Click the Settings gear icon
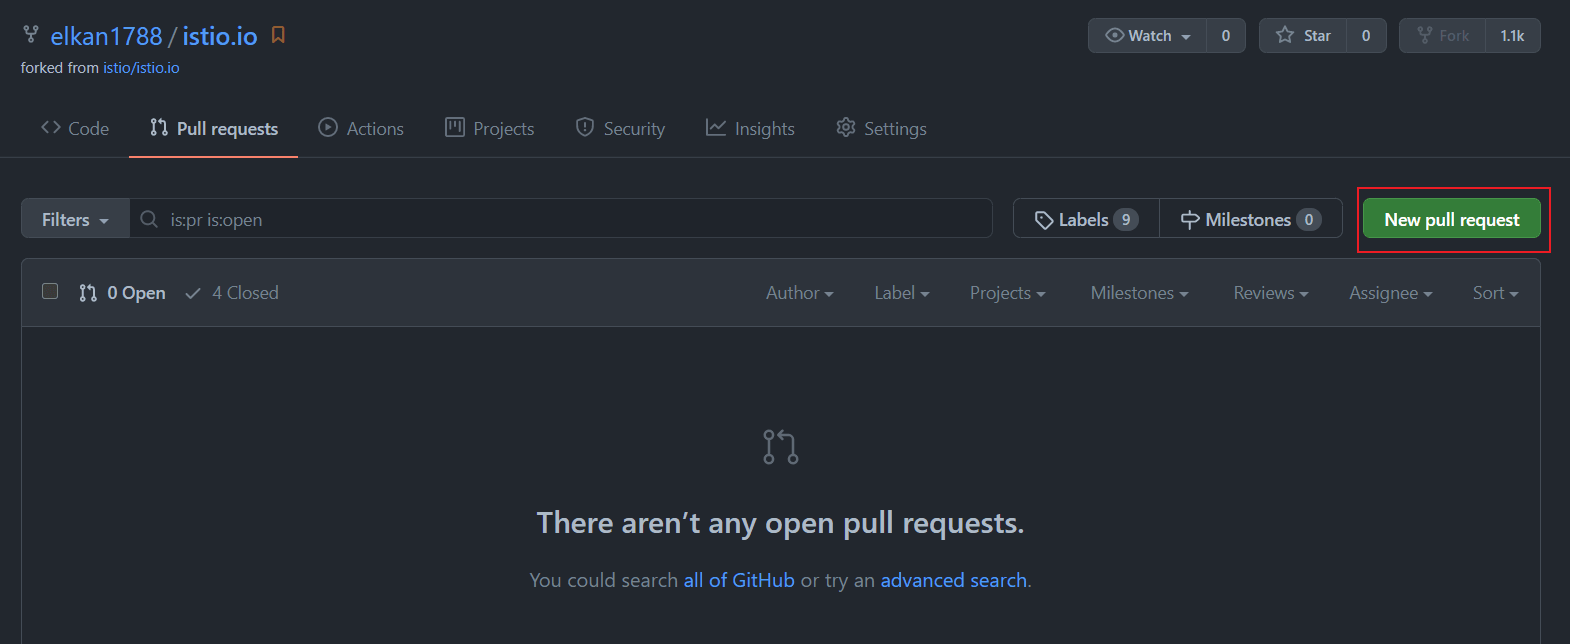Viewport: 1570px width, 644px height. coord(846,127)
